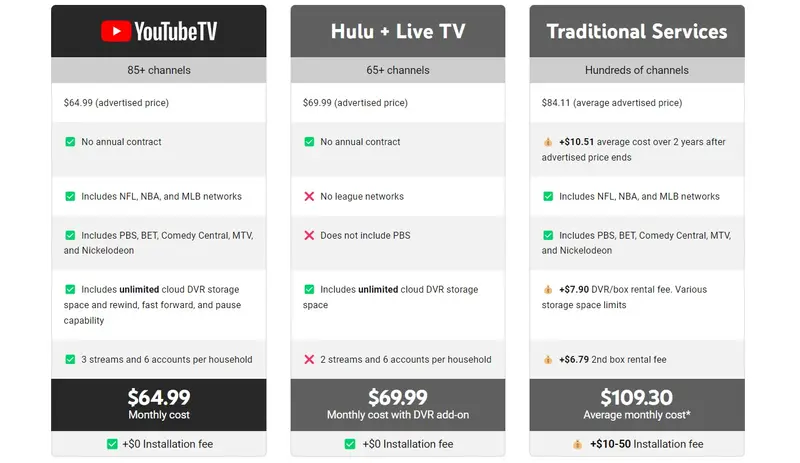This screenshot has height=463, width=800.
Task: Click Hulu unlimited cloud DVR checkmark
Action: [x=309, y=290]
